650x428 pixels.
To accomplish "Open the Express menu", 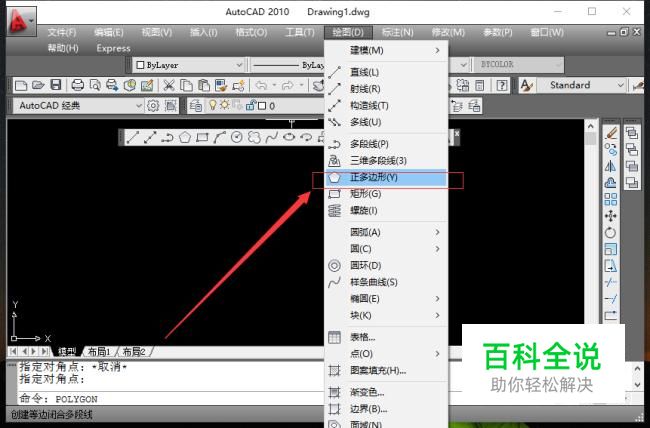I will point(114,49).
